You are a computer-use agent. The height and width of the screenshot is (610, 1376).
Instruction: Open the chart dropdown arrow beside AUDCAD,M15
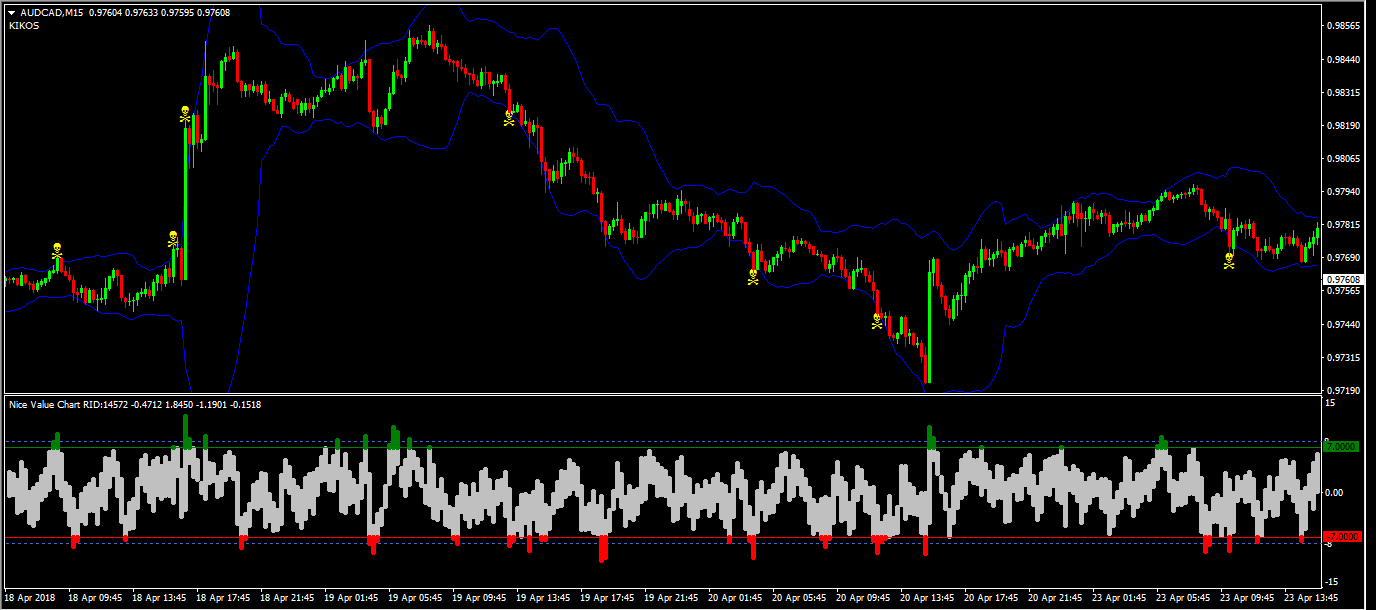click(11, 12)
